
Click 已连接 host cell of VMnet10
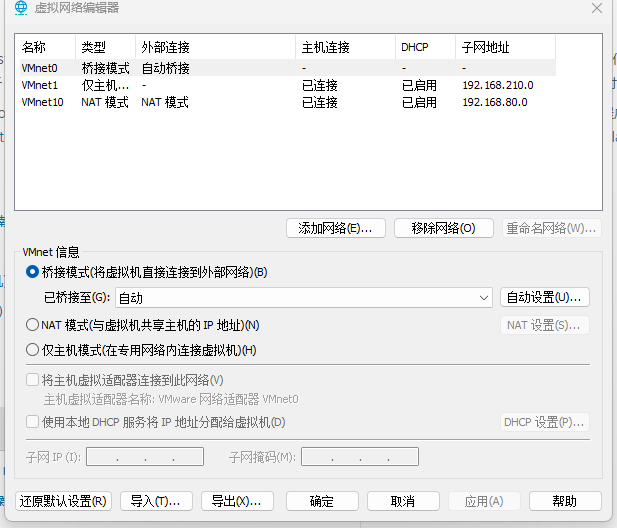(320, 102)
